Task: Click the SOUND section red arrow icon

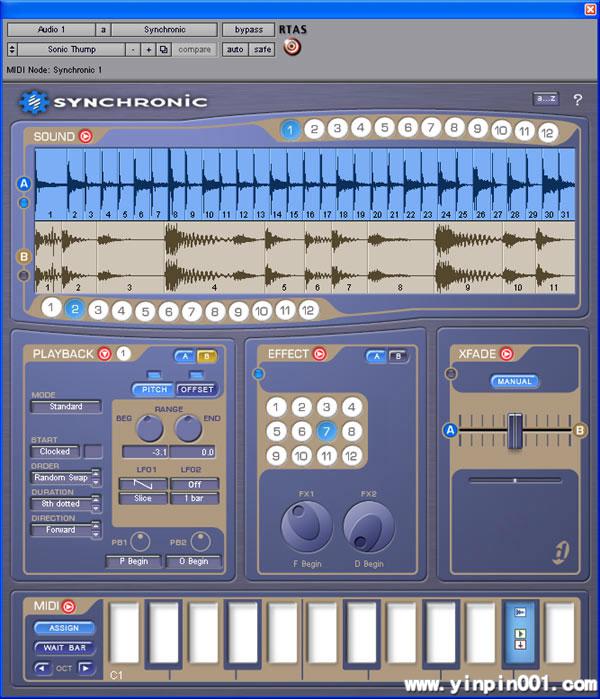Action: (x=86, y=137)
